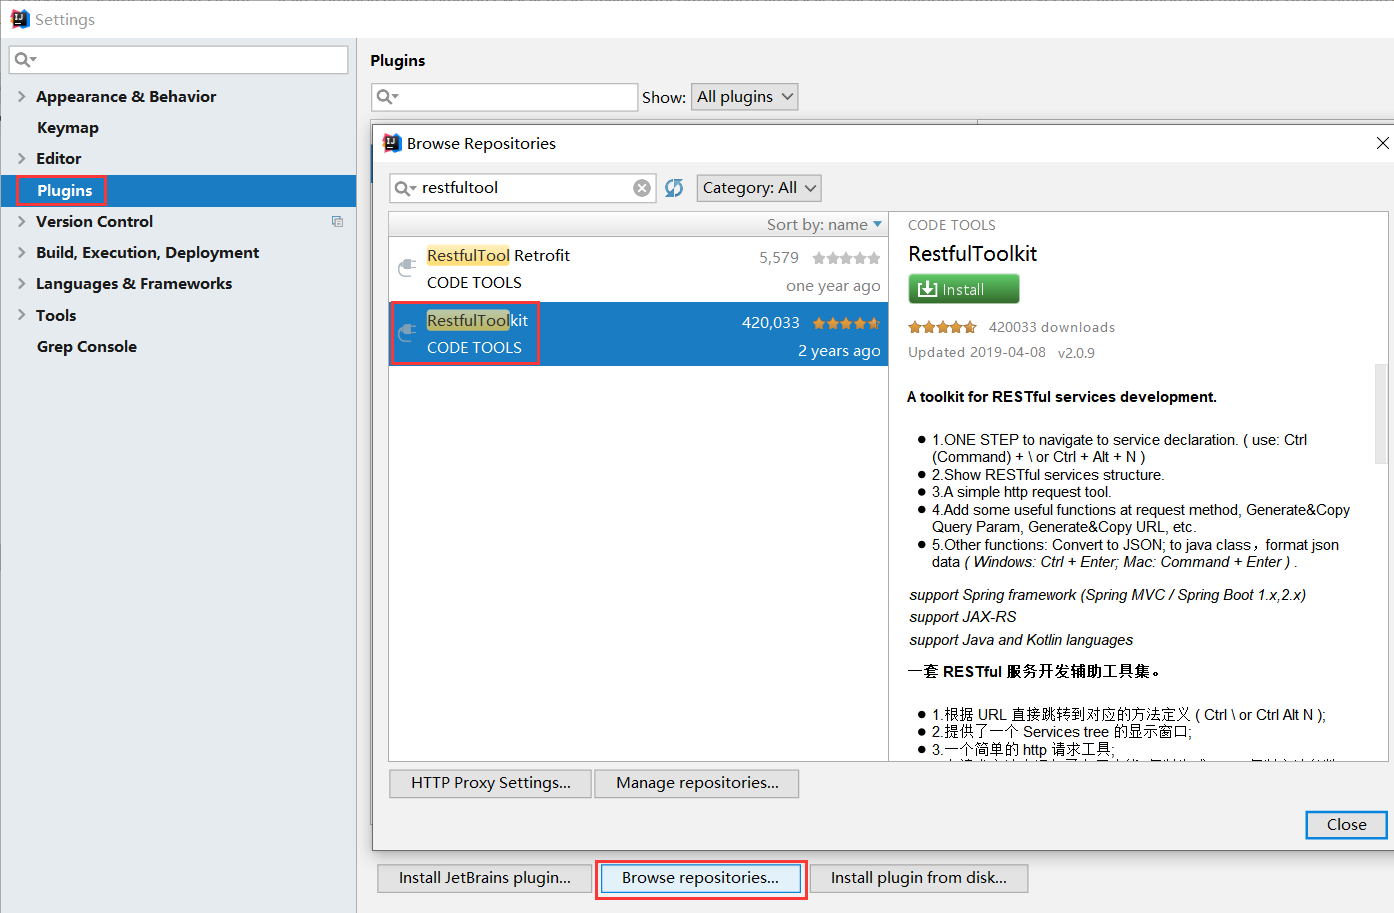Click the 5,579 download count

click(779, 258)
